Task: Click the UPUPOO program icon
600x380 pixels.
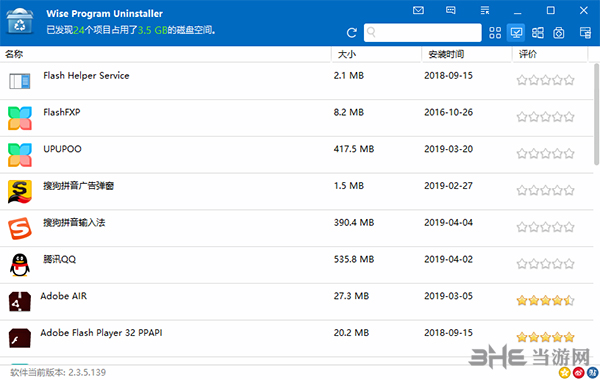Action: (x=20, y=155)
